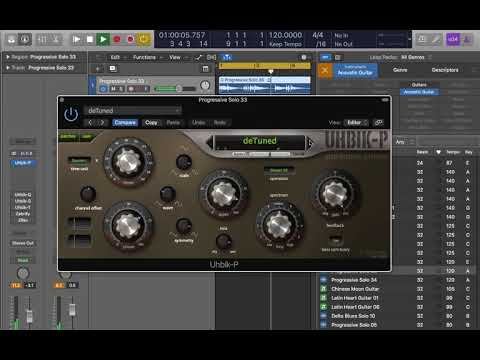Go to next preset arrow in plugin header
Screen dimensions: 480x360
coord(102,122)
